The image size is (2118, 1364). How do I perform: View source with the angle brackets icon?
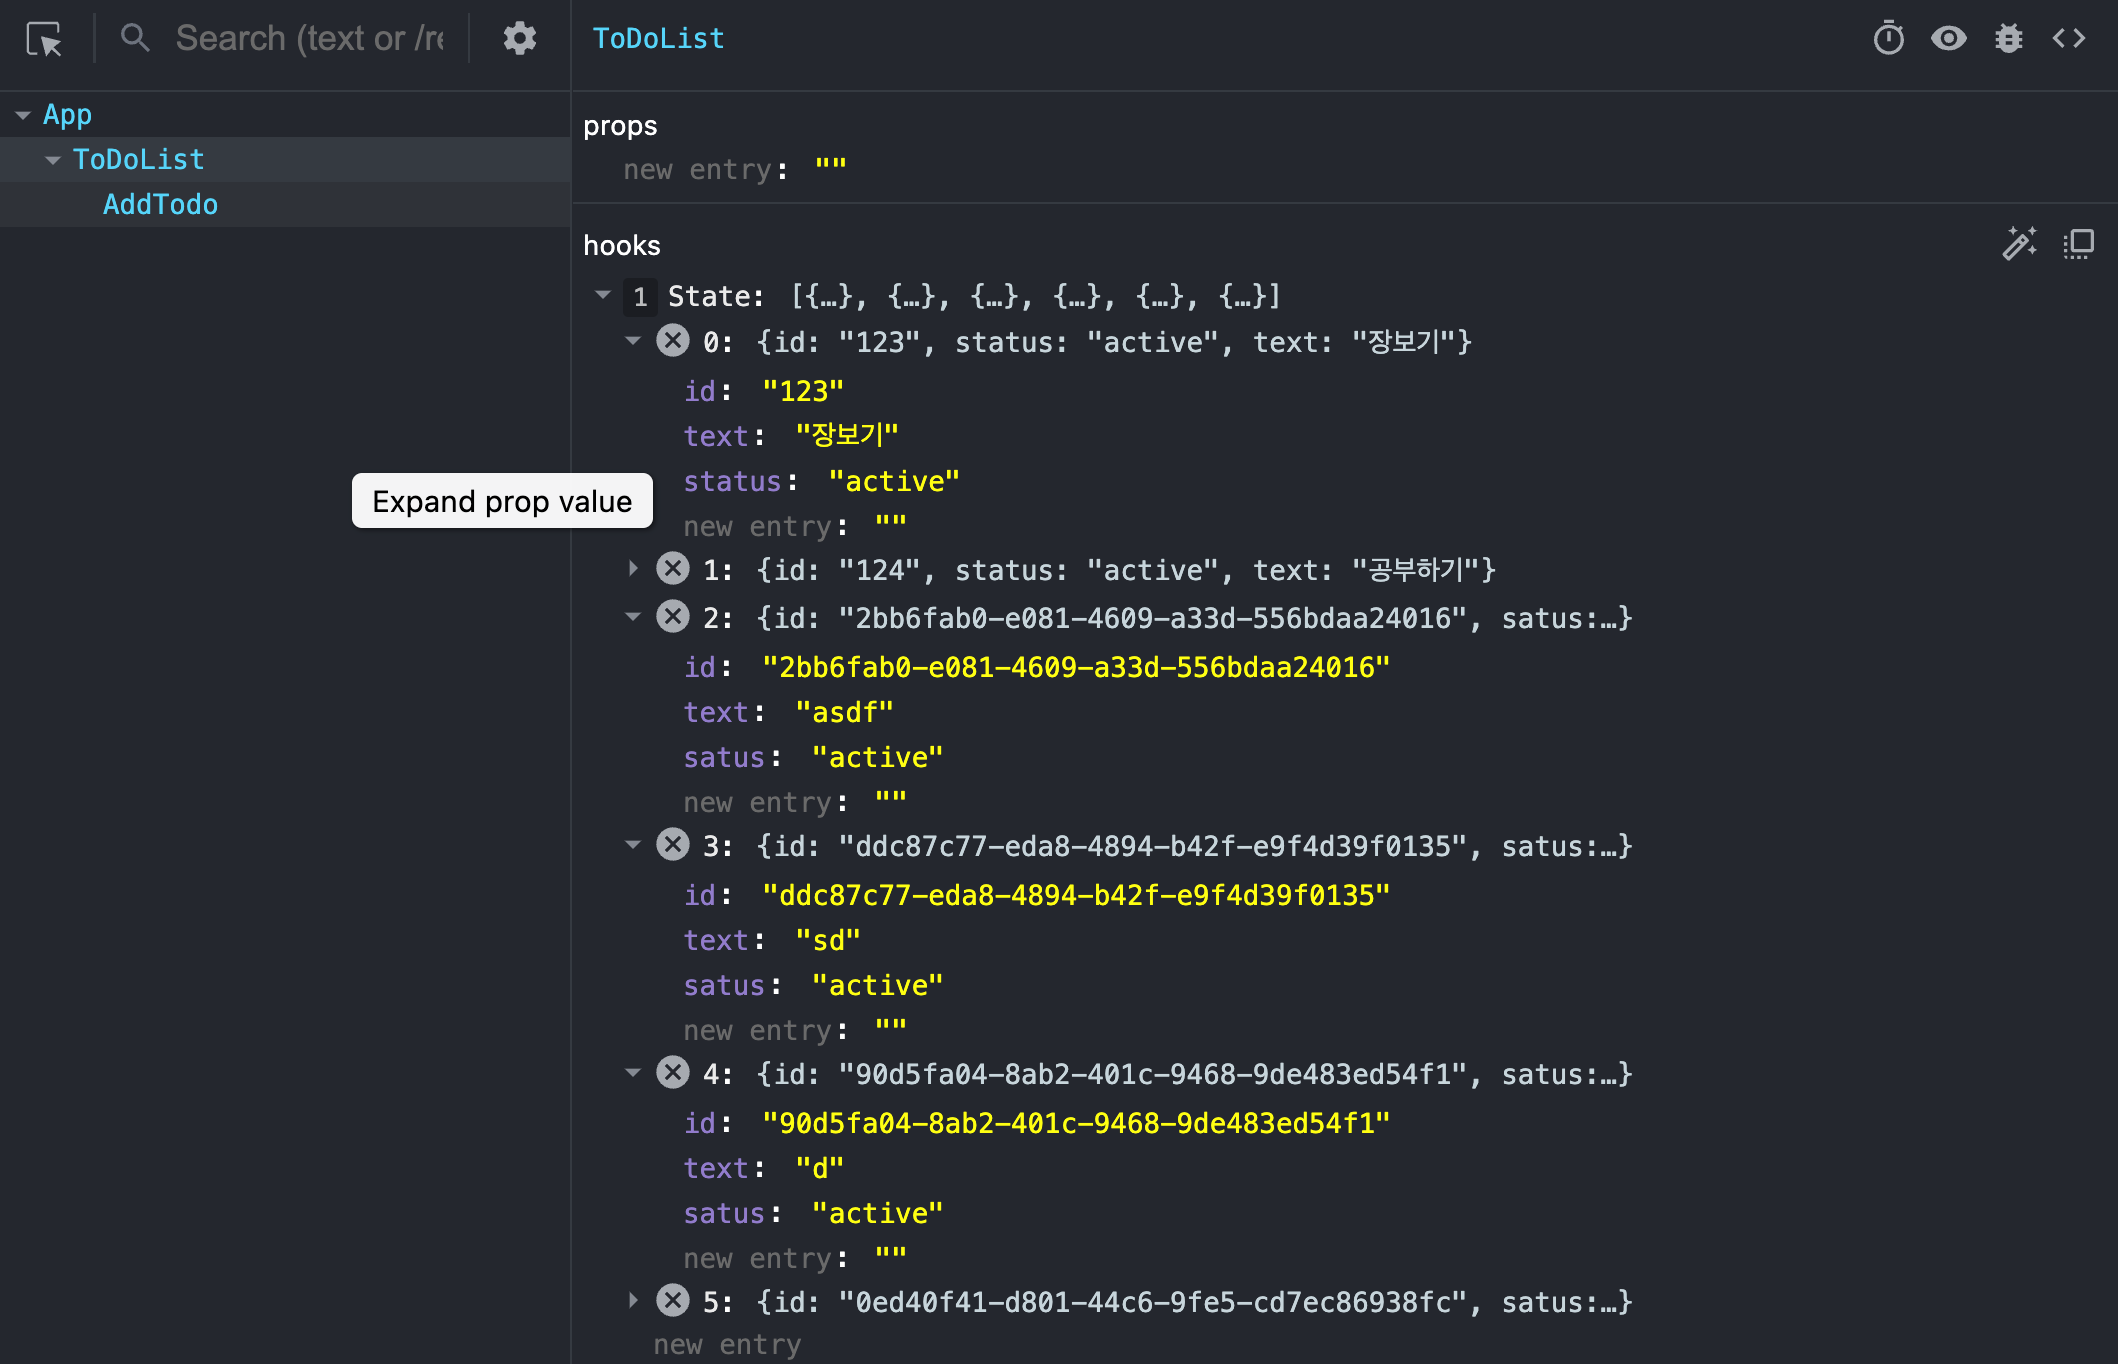2068,39
